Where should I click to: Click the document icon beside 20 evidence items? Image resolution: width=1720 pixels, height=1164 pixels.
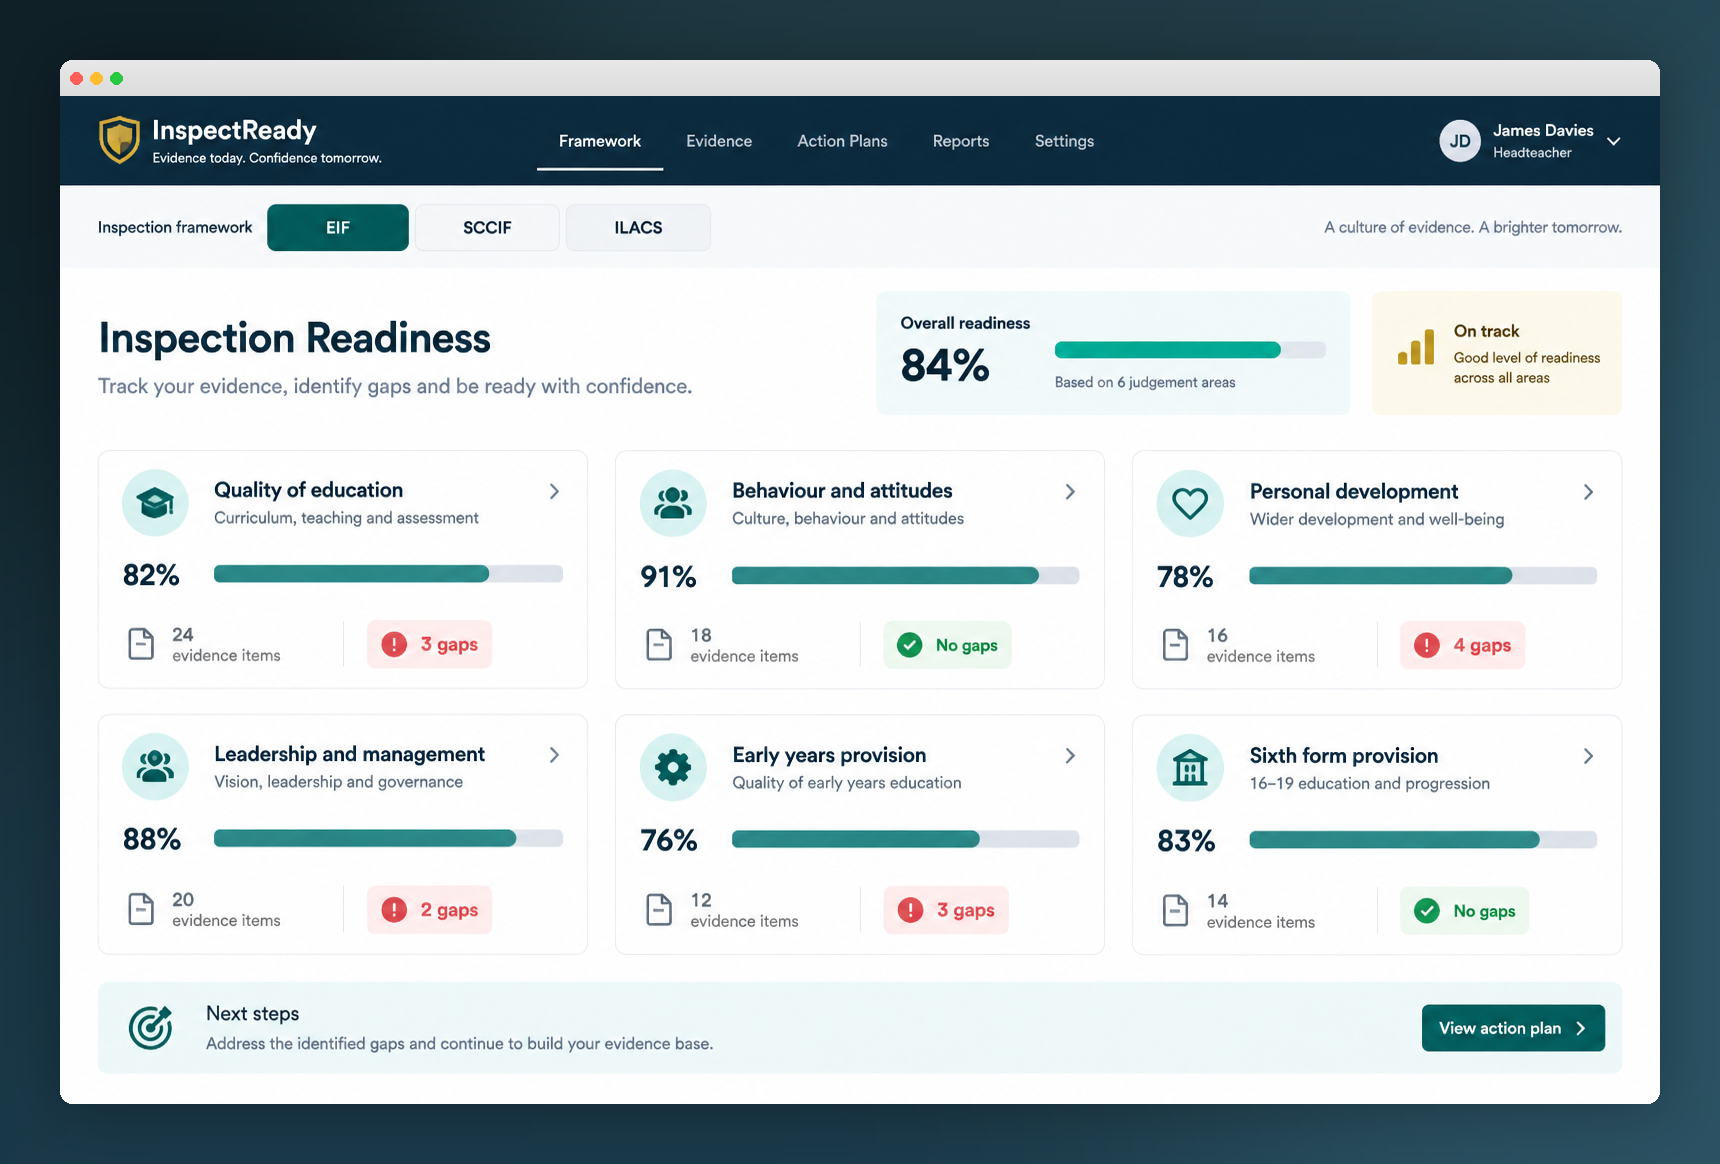(141, 909)
